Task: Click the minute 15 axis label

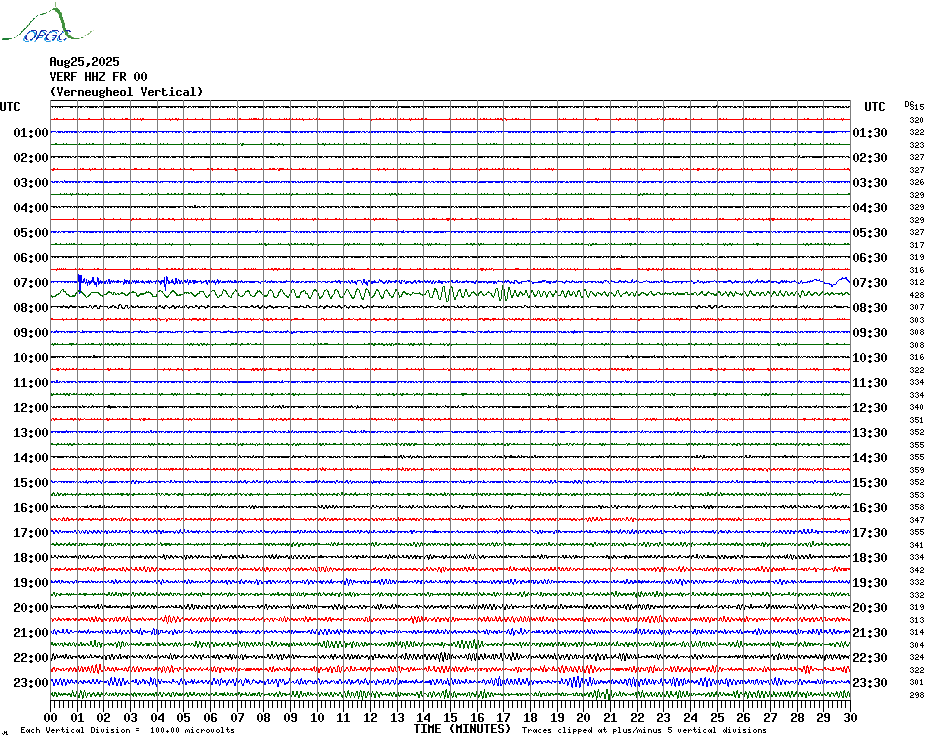Action: tap(451, 718)
